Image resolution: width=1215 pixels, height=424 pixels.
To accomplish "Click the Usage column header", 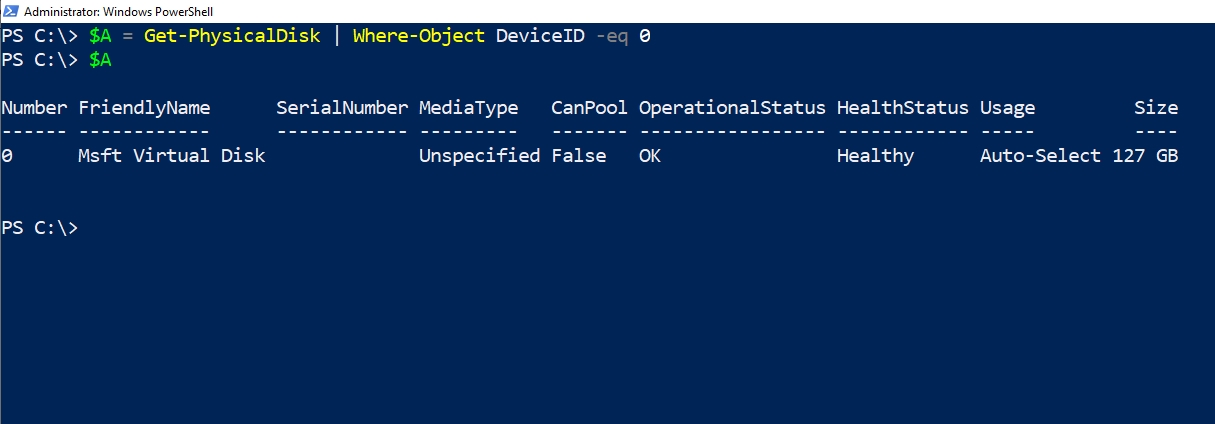I will pyautogui.click(x=1007, y=108).
